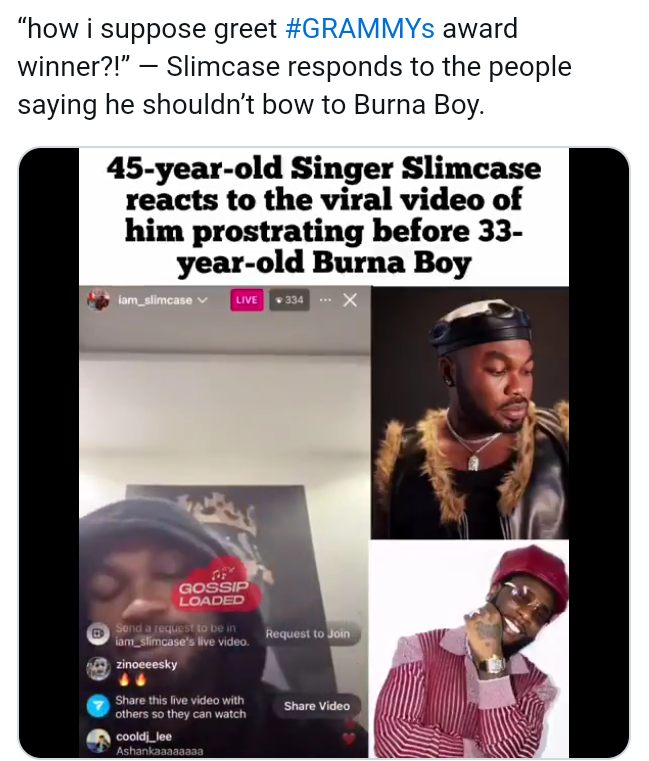The image size is (649, 761).
Task: Click the blue share paper-plane icon
Action: (98, 706)
